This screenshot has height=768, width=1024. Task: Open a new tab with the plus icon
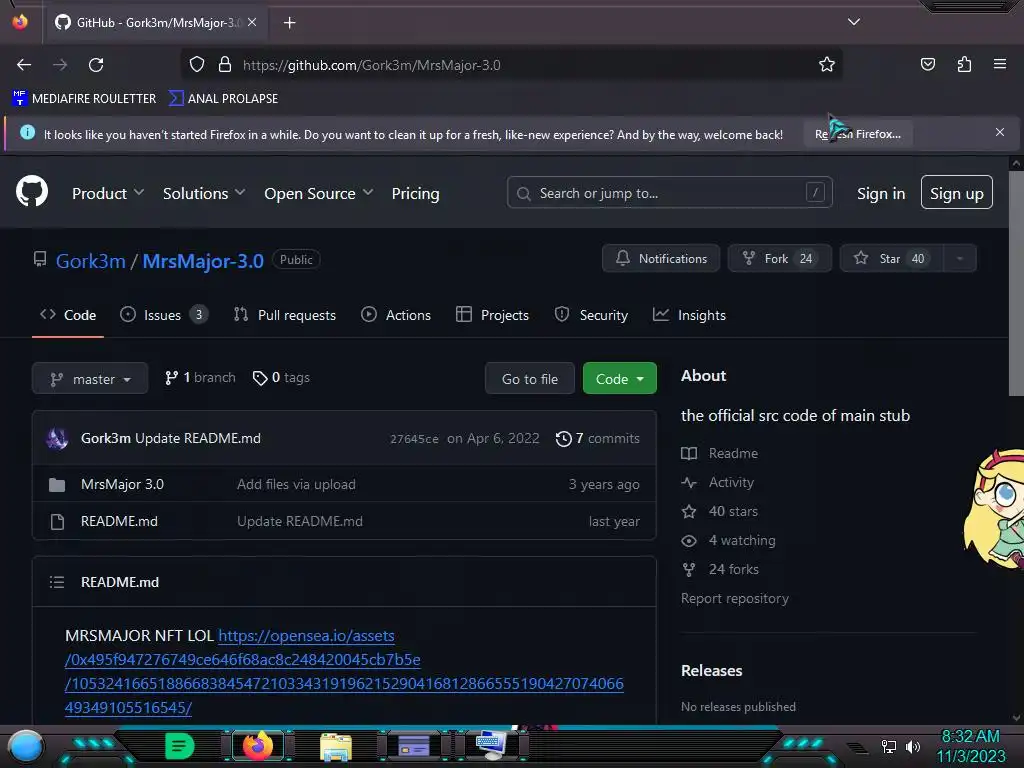pos(289,23)
